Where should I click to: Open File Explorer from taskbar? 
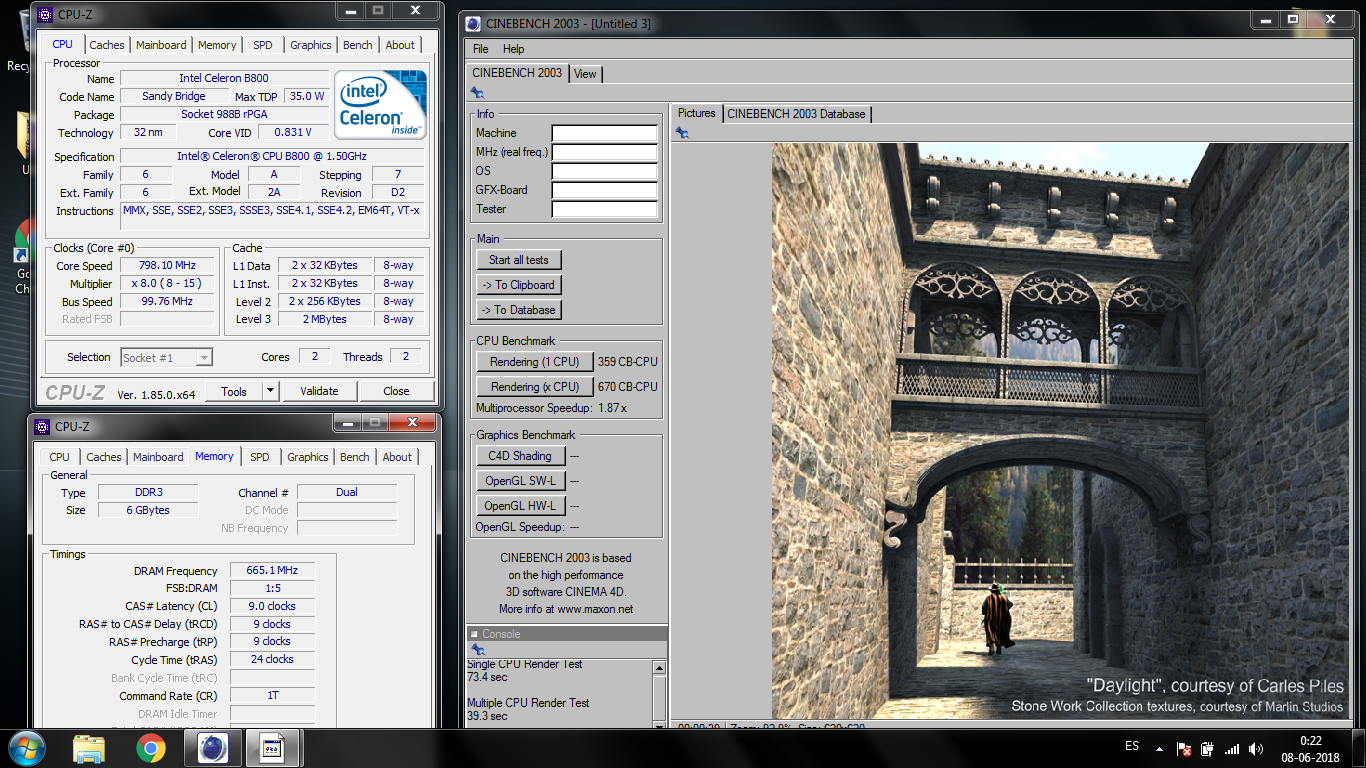point(89,749)
